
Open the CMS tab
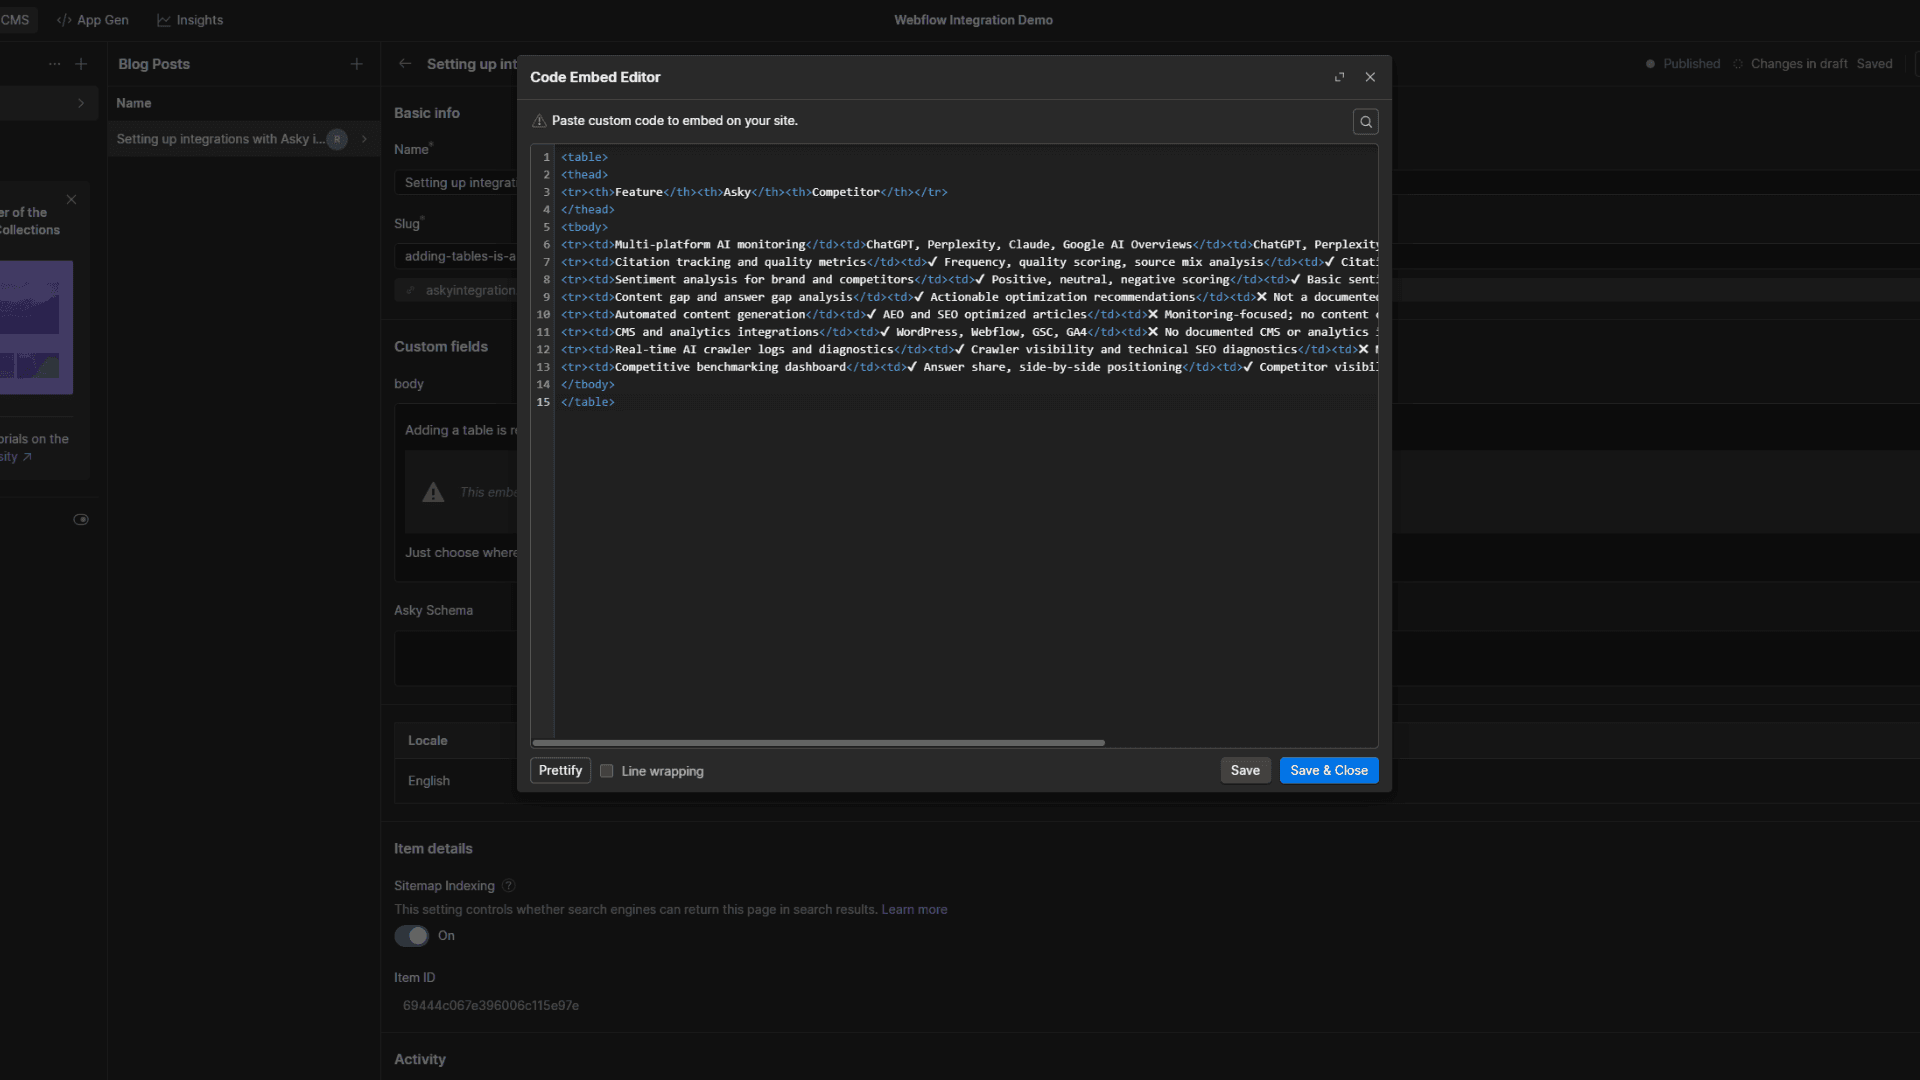(15, 20)
